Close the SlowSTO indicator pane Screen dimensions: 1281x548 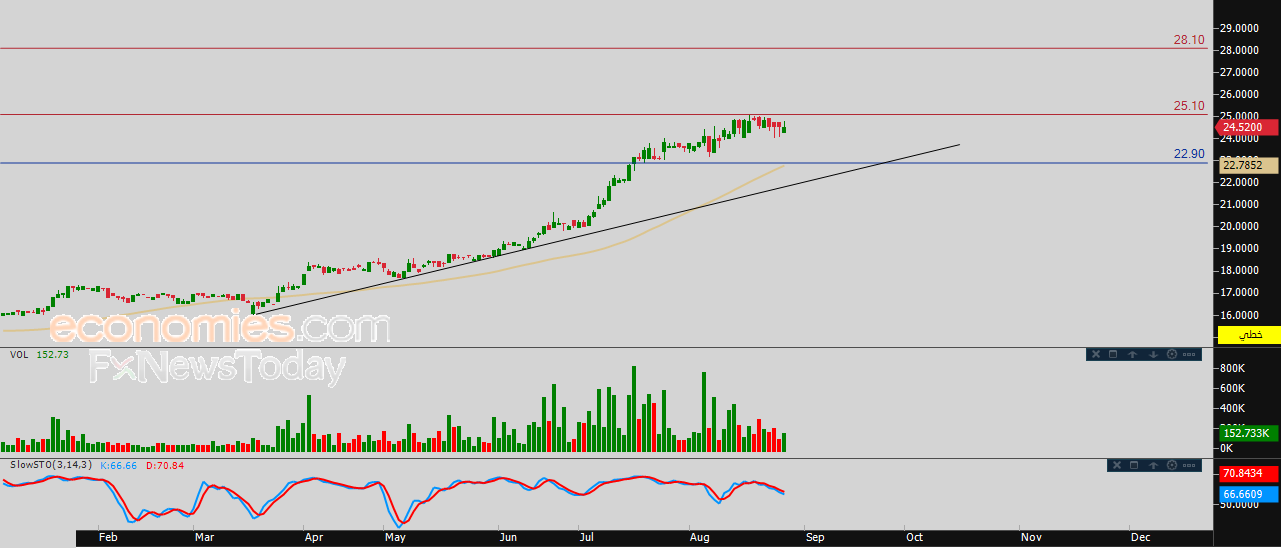click(x=1117, y=465)
